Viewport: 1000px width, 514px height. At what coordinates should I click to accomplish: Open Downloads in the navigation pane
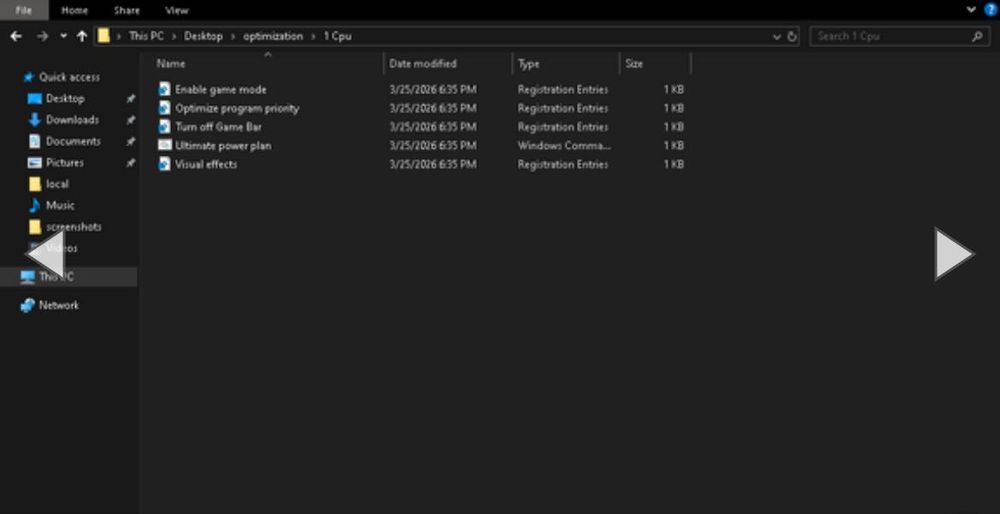pyautogui.click(x=72, y=120)
